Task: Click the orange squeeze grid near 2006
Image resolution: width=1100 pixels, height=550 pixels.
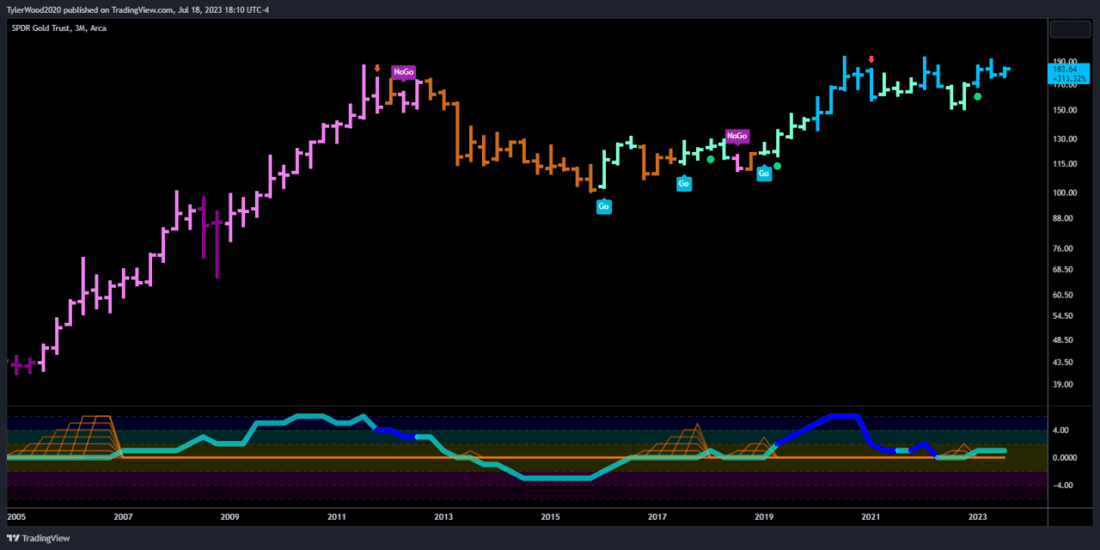Action: (x=84, y=436)
